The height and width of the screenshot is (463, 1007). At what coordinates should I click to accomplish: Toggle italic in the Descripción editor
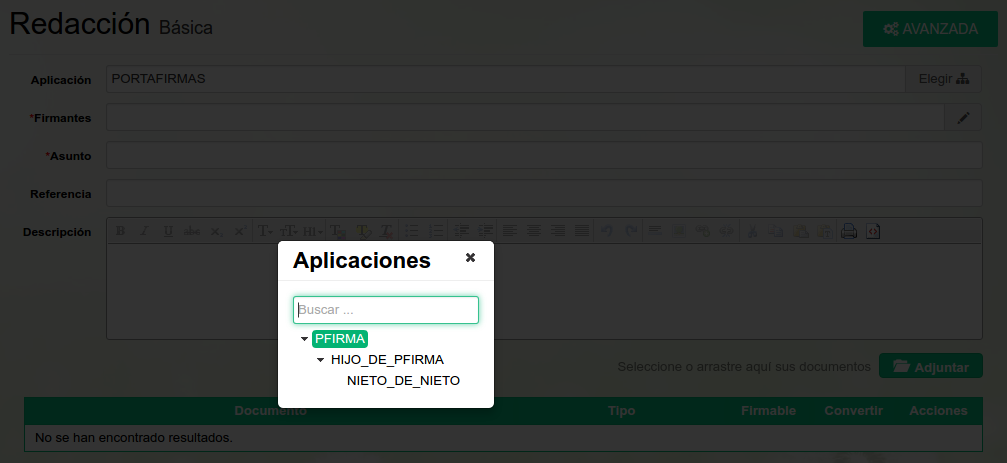(x=144, y=231)
